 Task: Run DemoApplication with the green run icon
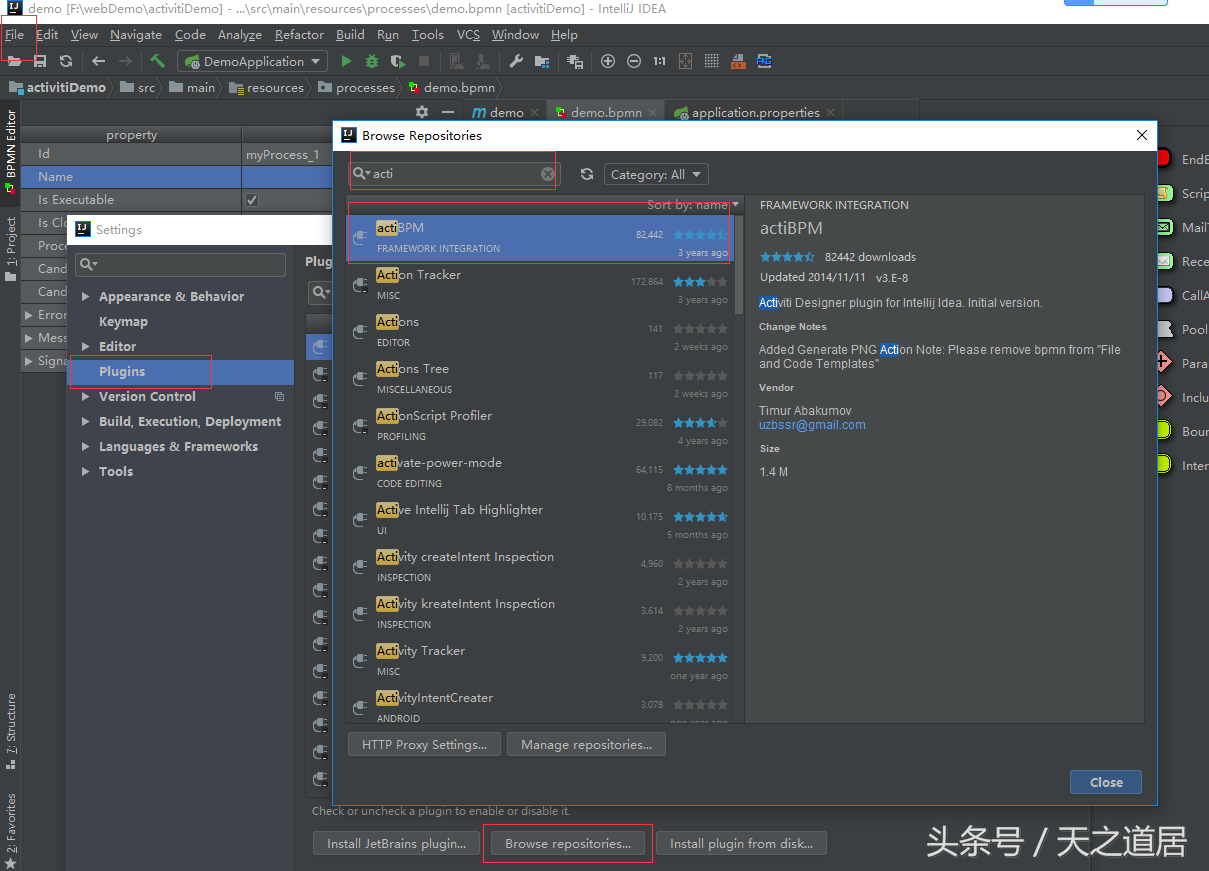click(x=347, y=60)
